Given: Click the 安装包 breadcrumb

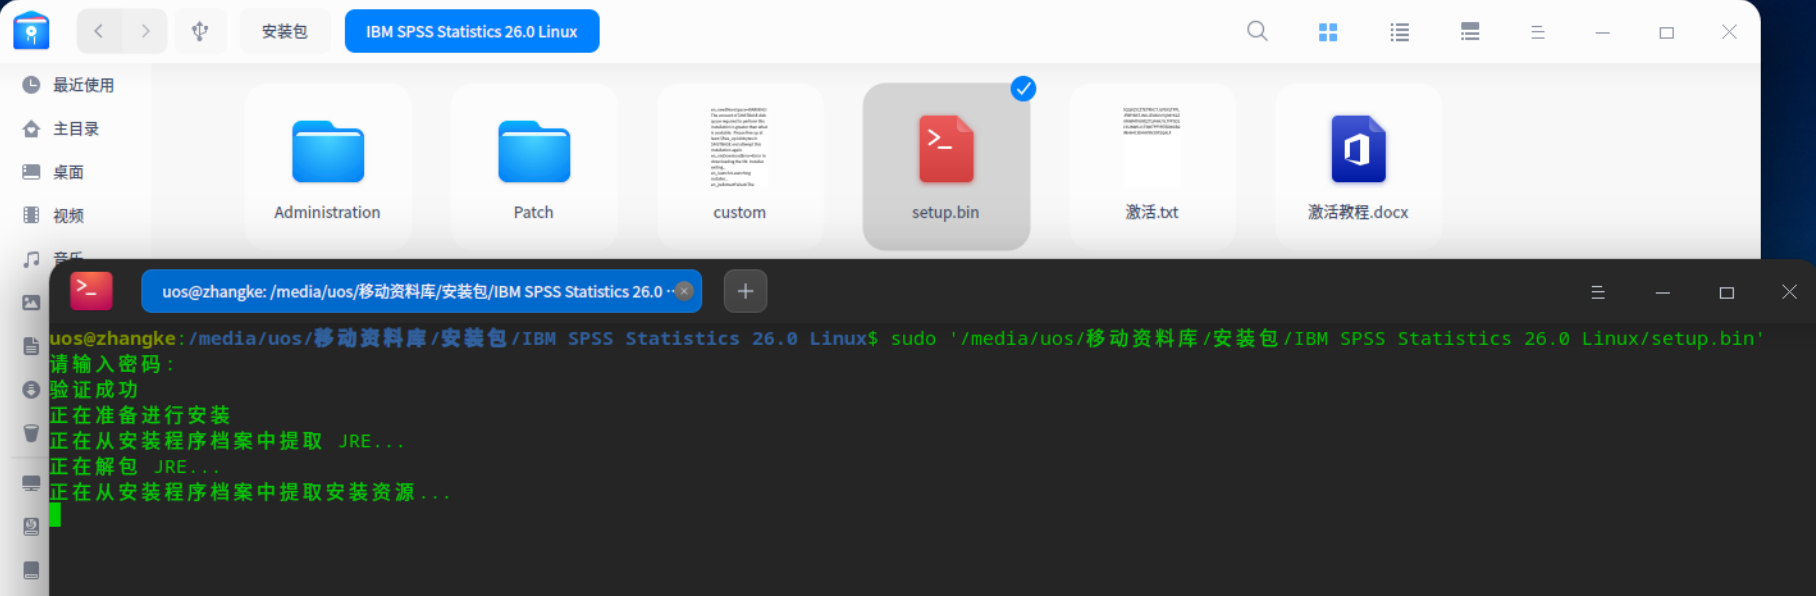Looking at the screenshot, I should tap(285, 31).
